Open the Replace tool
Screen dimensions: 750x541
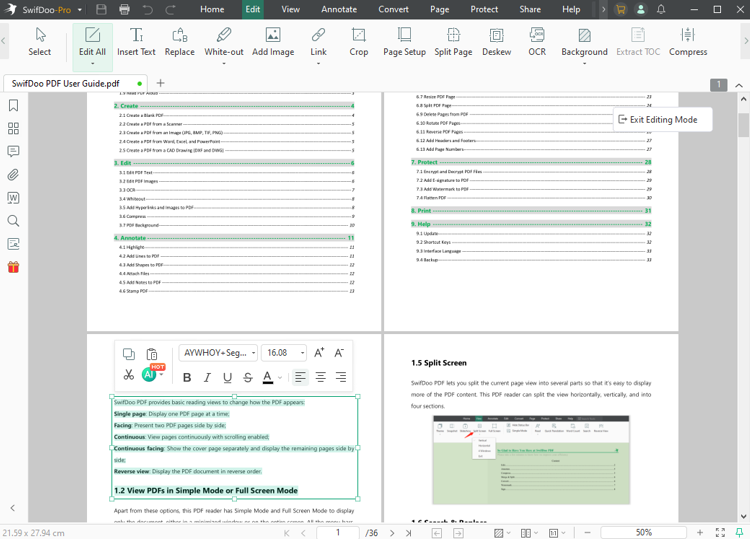(x=179, y=42)
